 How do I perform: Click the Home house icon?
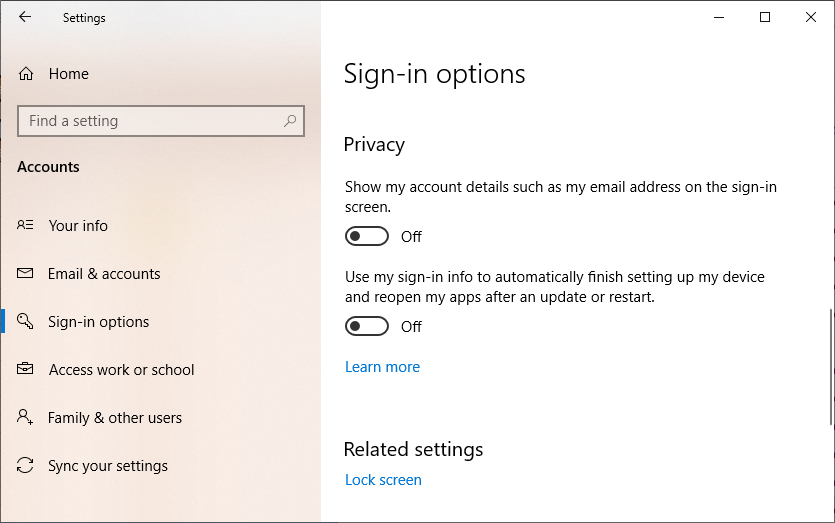pyautogui.click(x=26, y=74)
